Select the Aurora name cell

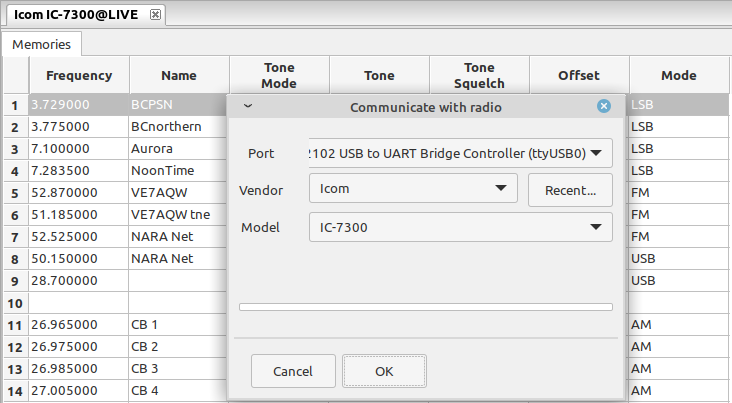point(178,148)
